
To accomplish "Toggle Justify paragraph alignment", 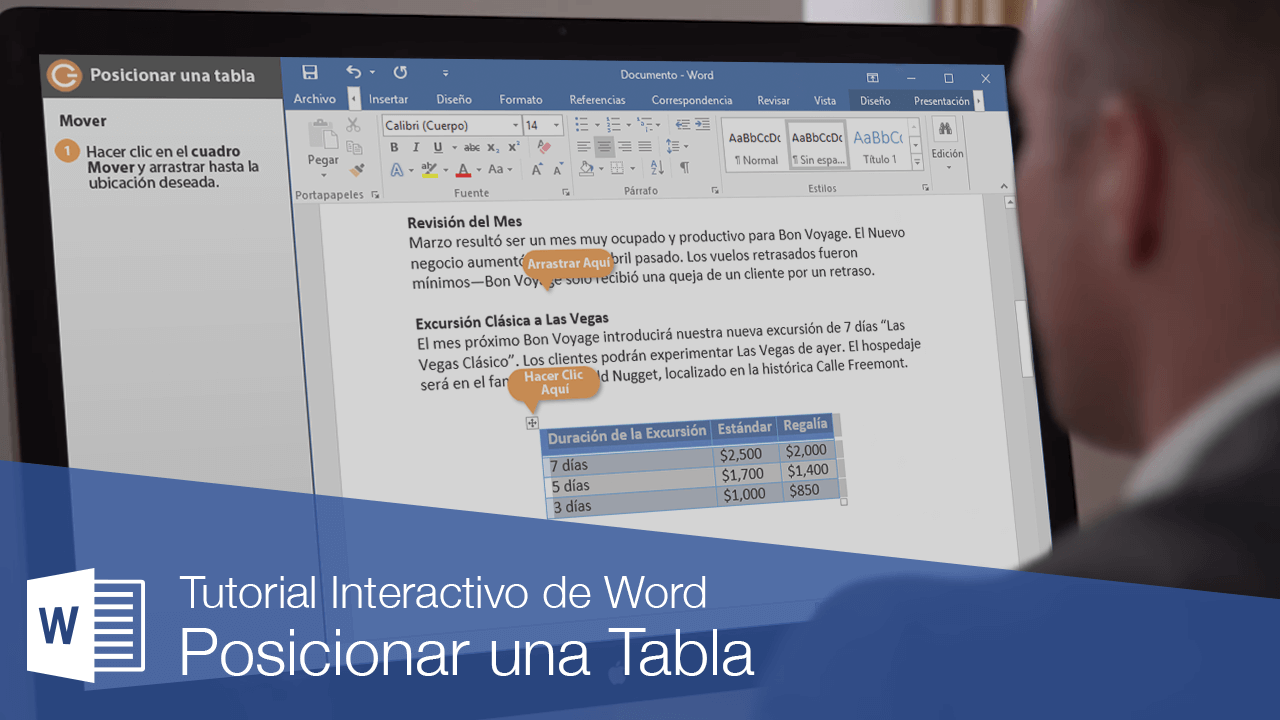I will [x=645, y=146].
